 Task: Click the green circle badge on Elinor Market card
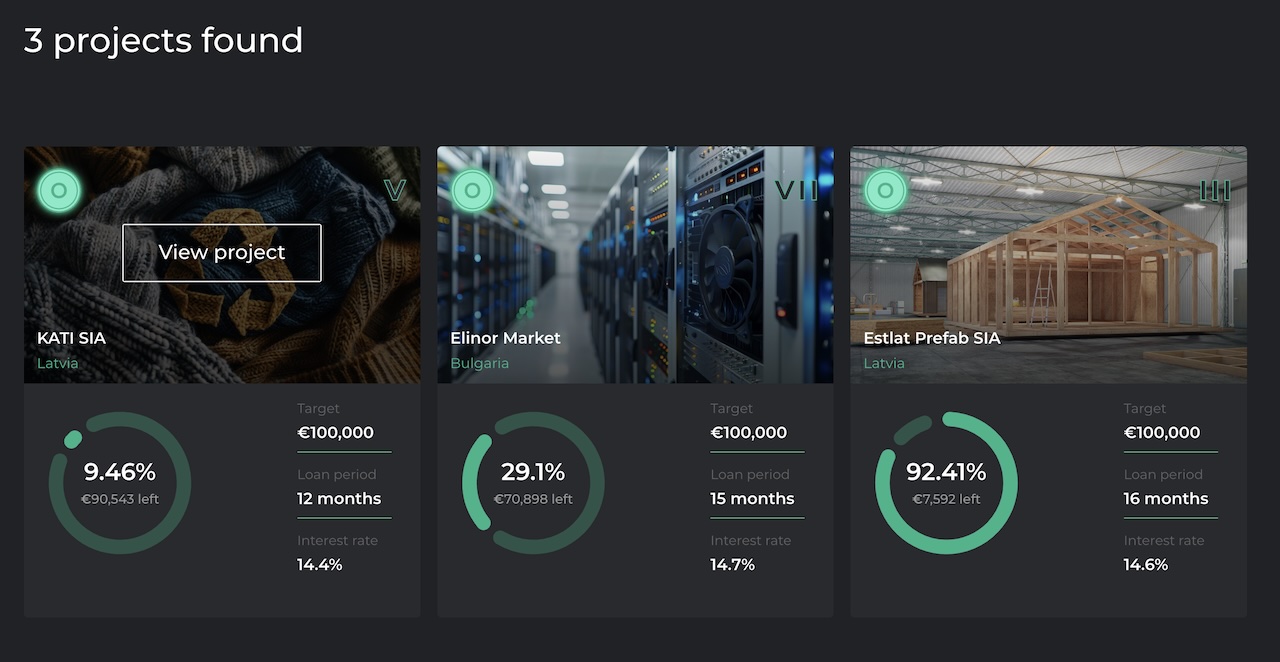coord(472,190)
